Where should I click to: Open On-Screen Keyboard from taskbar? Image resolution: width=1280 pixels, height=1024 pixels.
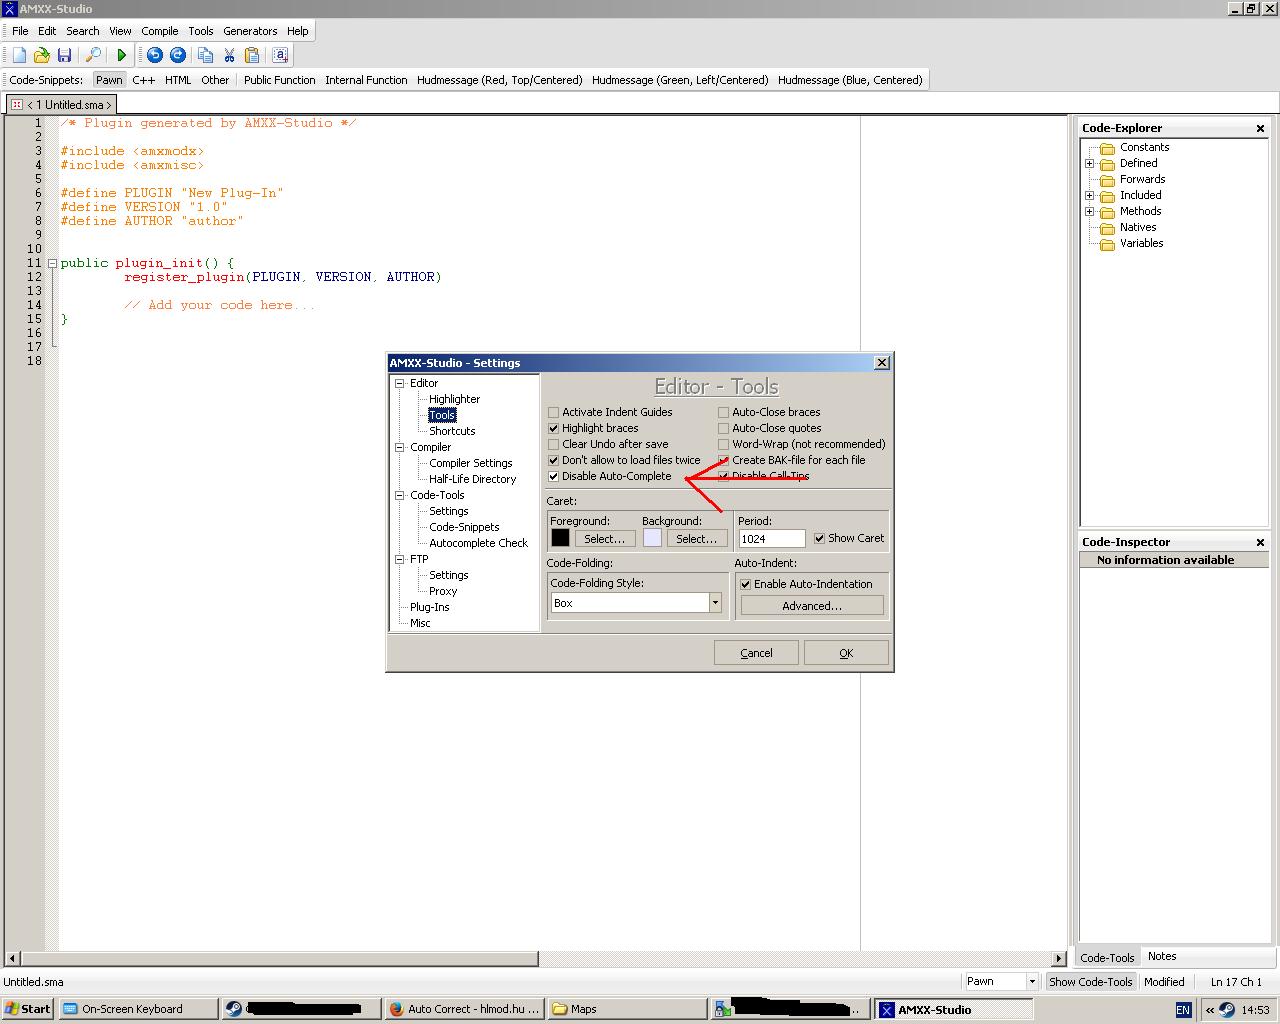[x=138, y=1009]
